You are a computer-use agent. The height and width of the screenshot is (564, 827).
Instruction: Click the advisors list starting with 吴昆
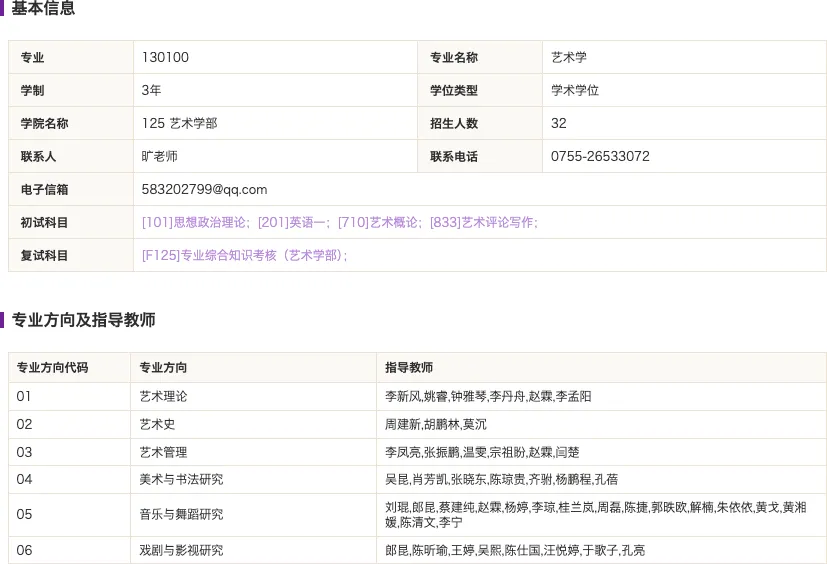point(502,479)
